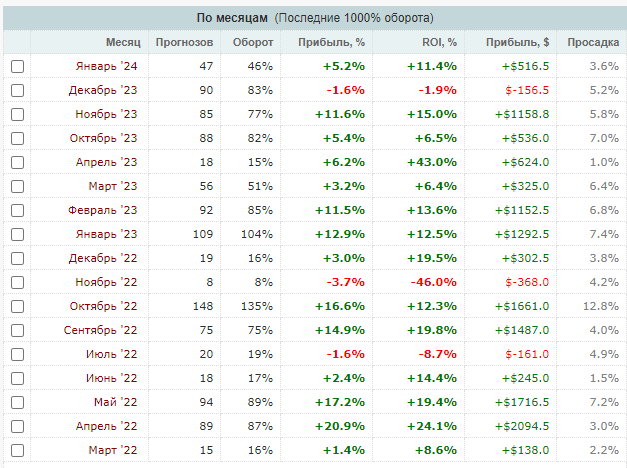Viewport: 627px width, 468px height.
Task: Click the Прогнозов column header
Action: click(185, 42)
